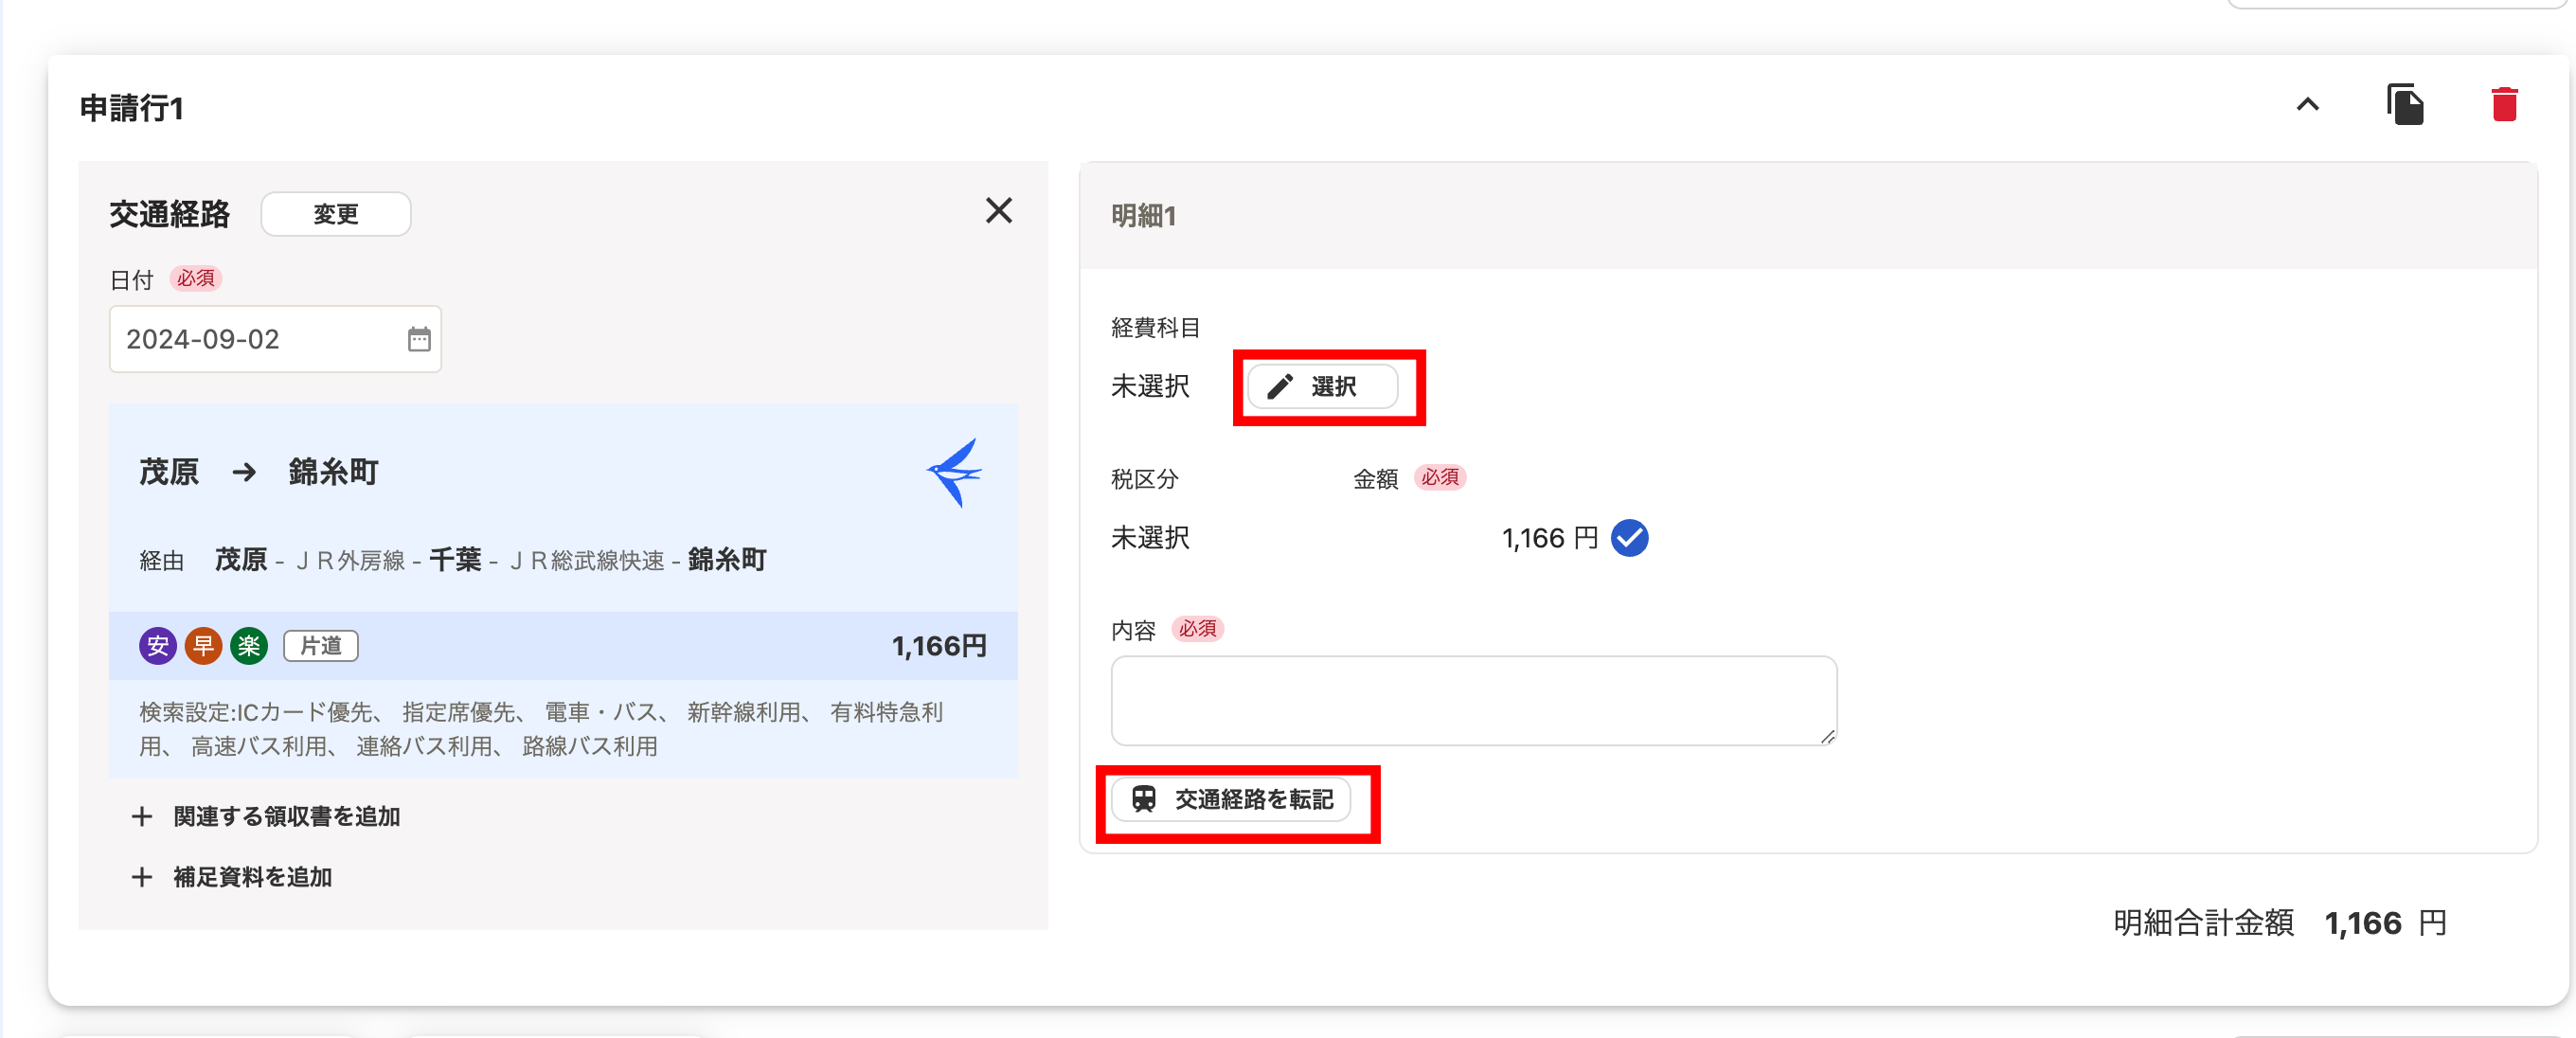
Task: Click the 茂原 → 錦糸町 route heading
Action: (259, 472)
